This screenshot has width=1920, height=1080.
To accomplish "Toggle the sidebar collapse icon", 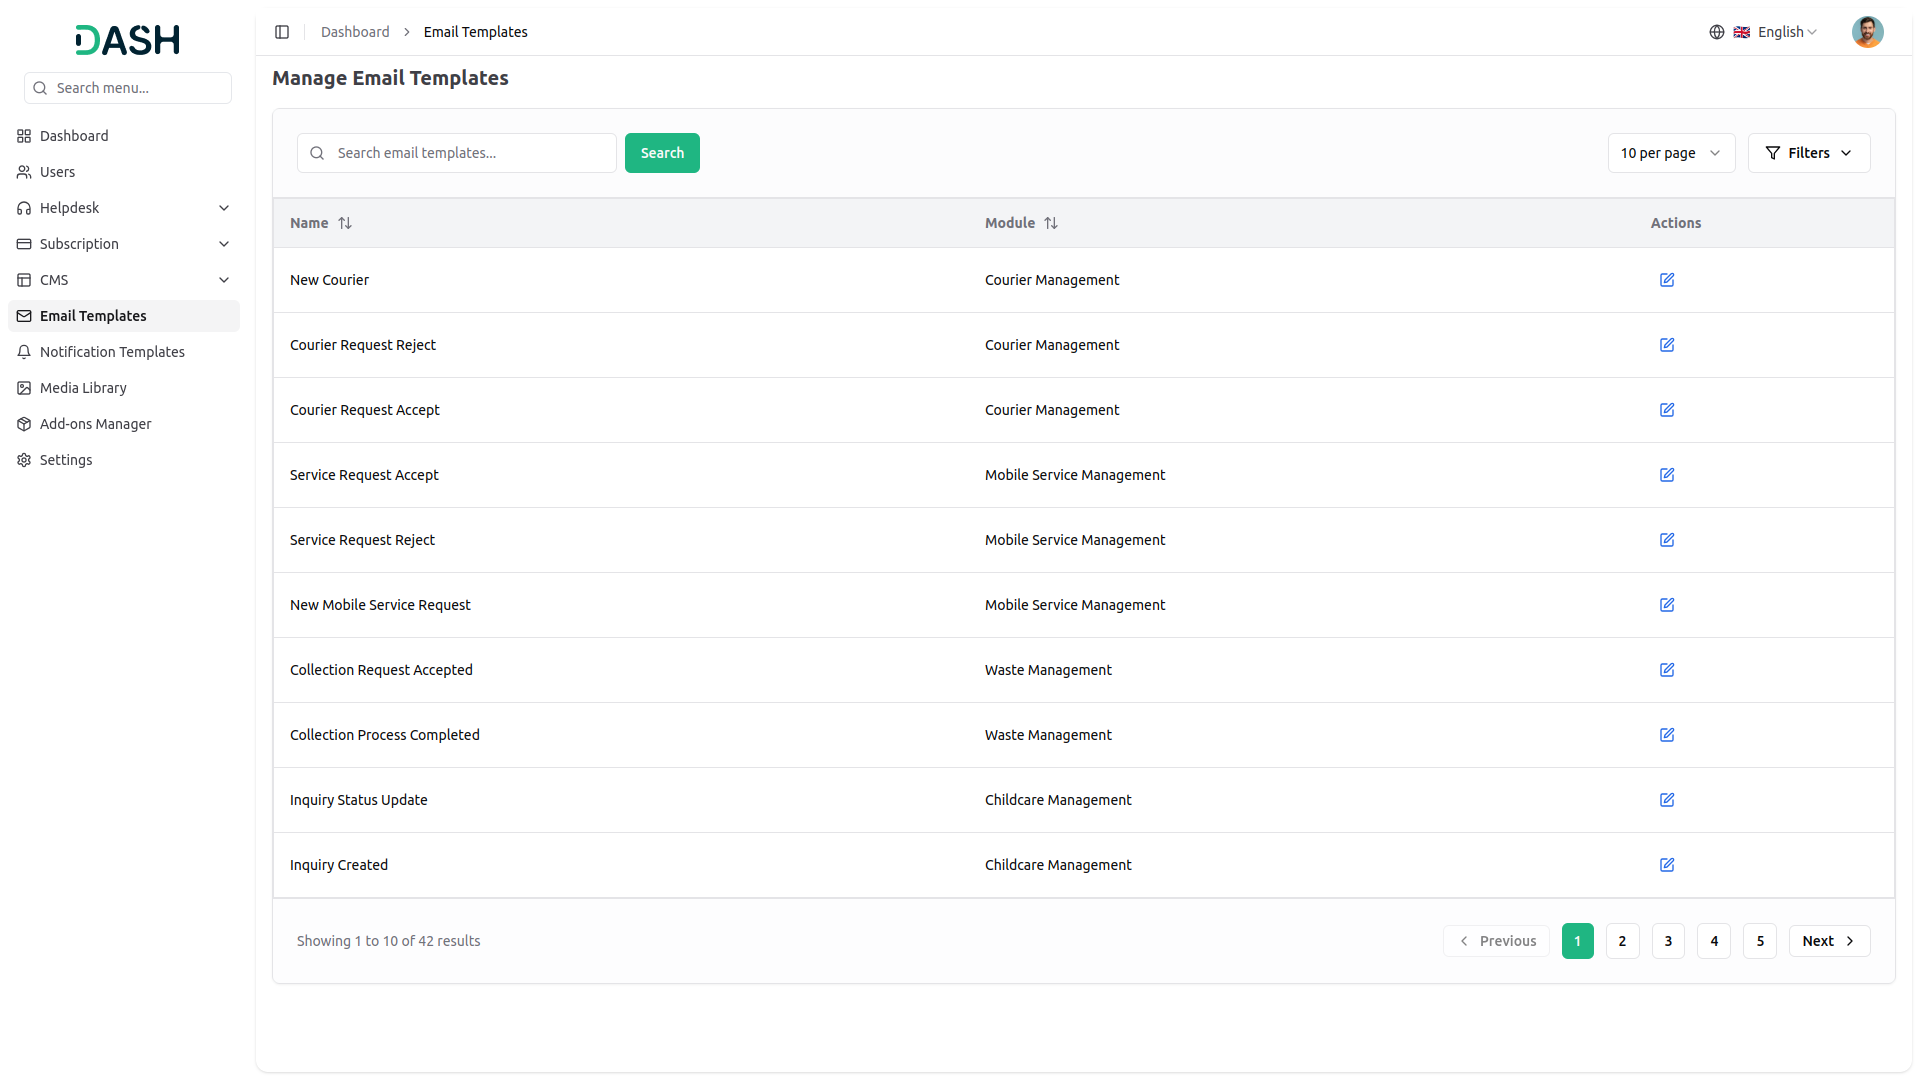I will pyautogui.click(x=282, y=32).
